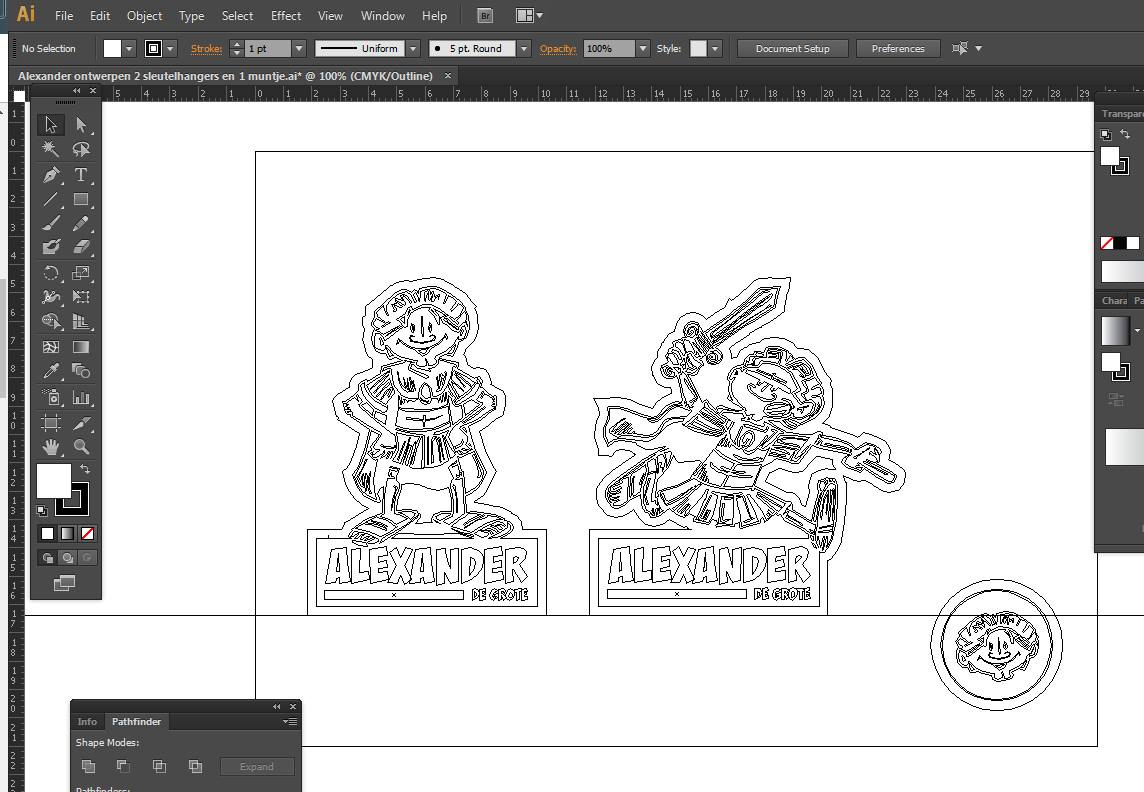
Task: Choose the Eyedropper tool
Action: click(x=51, y=371)
